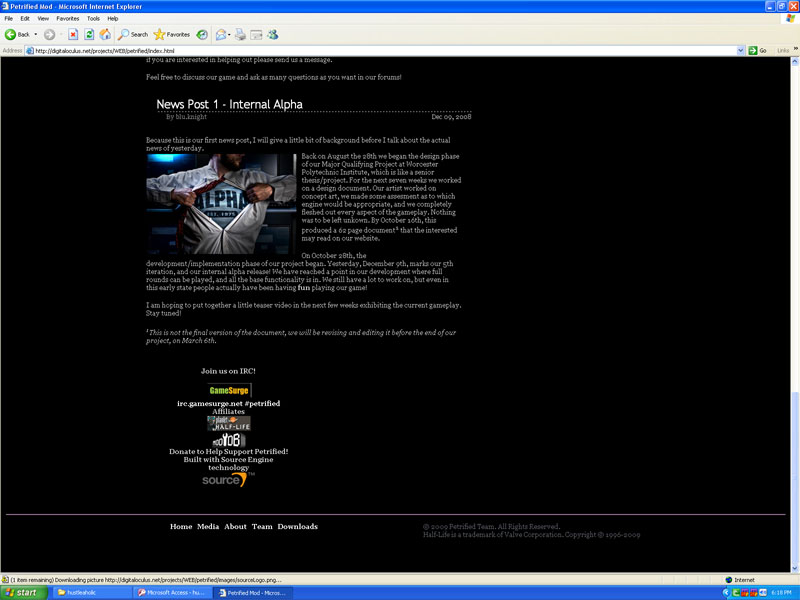The height and width of the screenshot is (600, 800).
Task: Open the Media footer link
Action: 208,527
